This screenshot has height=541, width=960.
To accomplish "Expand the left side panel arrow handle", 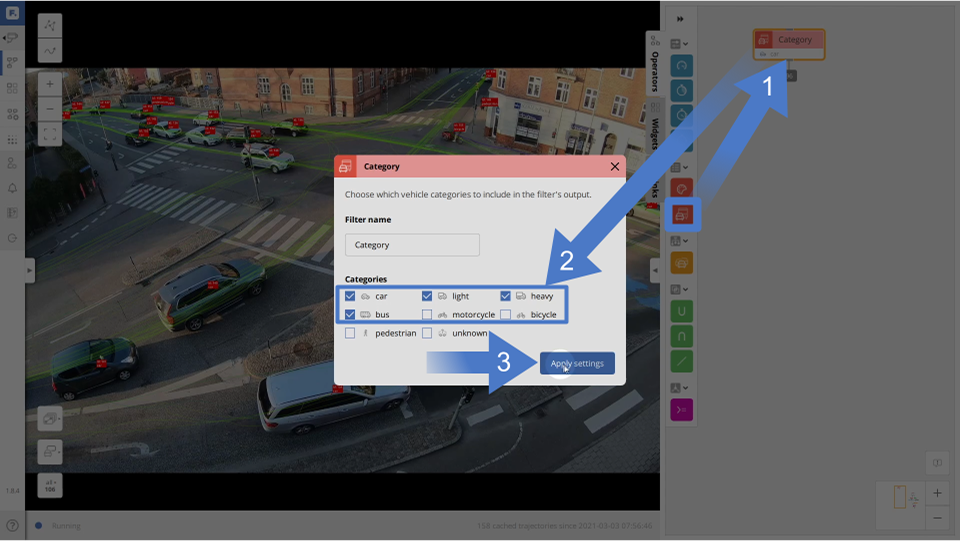I will coord(30,270).
